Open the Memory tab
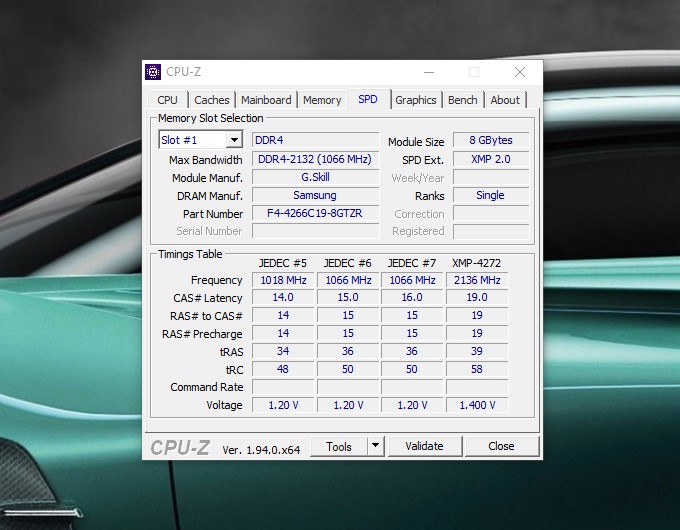Screen dimensions: 680x530 pyautogui.click(x=322, y=100)
